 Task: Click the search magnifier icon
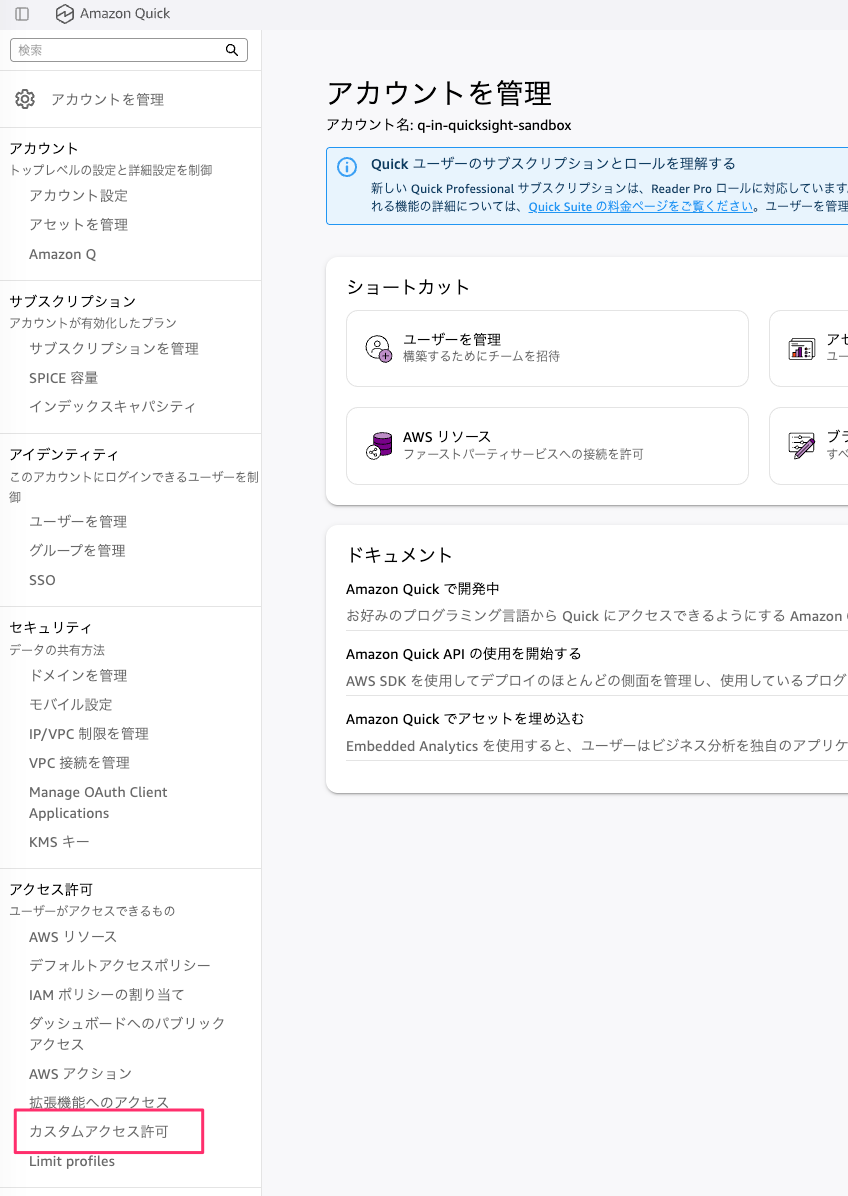pyautogui.click(x=232, y=50)
